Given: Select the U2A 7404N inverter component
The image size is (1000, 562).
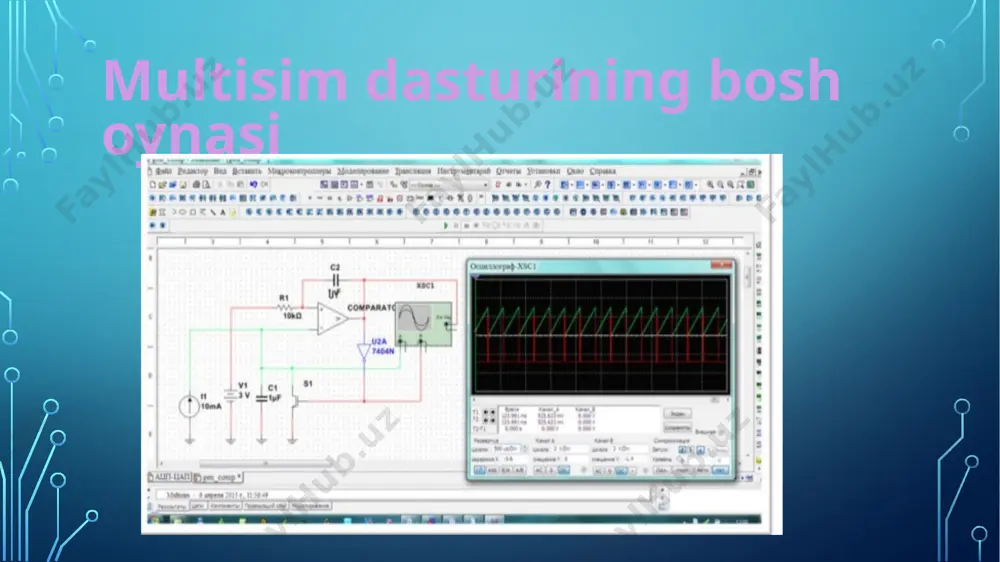Looking at the screenshot, I should [x=364, y=351].
